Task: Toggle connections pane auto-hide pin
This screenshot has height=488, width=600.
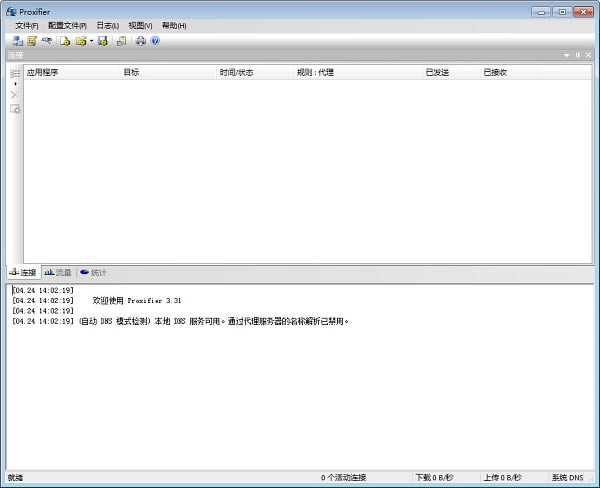Action: 578,55
